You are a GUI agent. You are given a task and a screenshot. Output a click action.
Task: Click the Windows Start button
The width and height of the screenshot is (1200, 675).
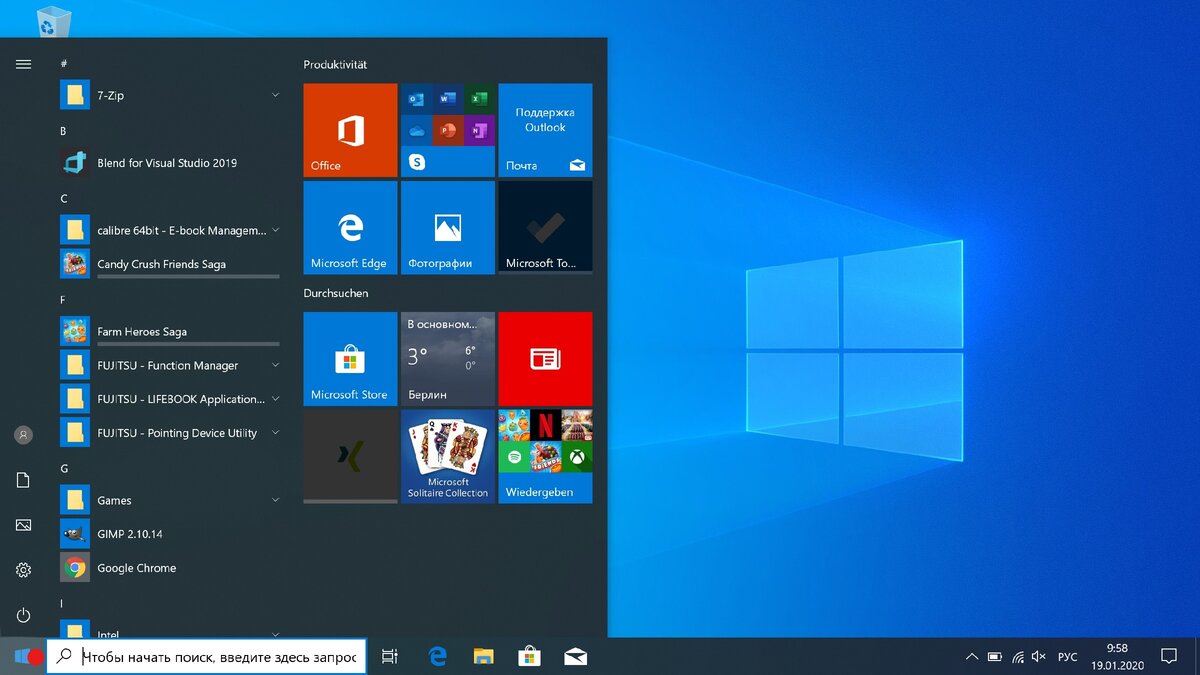click(x=23, y=656)
